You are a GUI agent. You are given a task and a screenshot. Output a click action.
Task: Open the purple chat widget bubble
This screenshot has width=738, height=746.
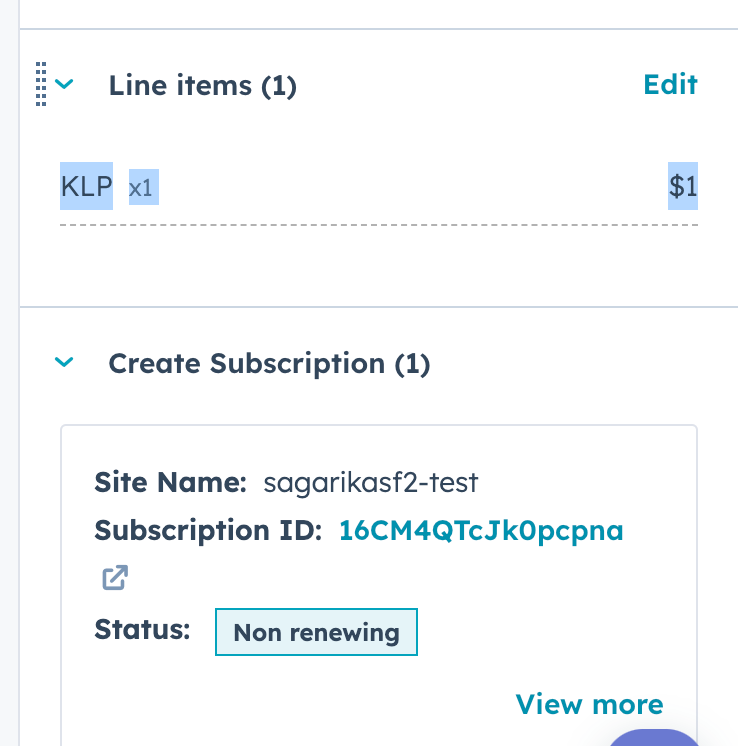coord(655,738)
